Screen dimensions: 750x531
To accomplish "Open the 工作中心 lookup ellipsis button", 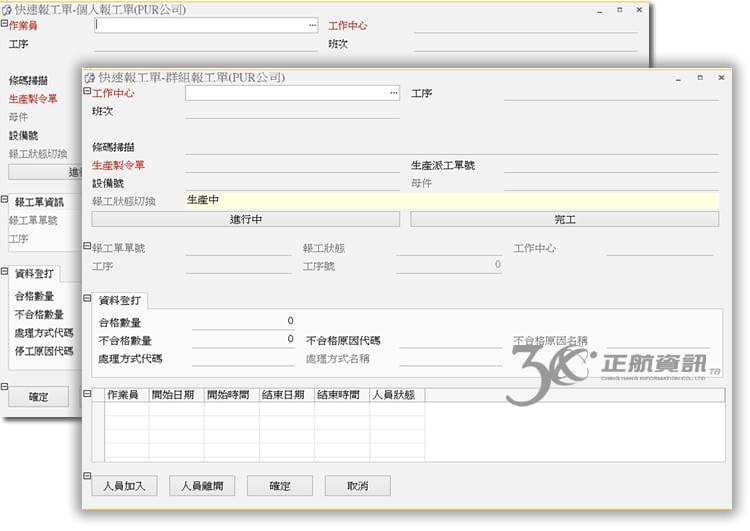I will [x=394, y=93].
